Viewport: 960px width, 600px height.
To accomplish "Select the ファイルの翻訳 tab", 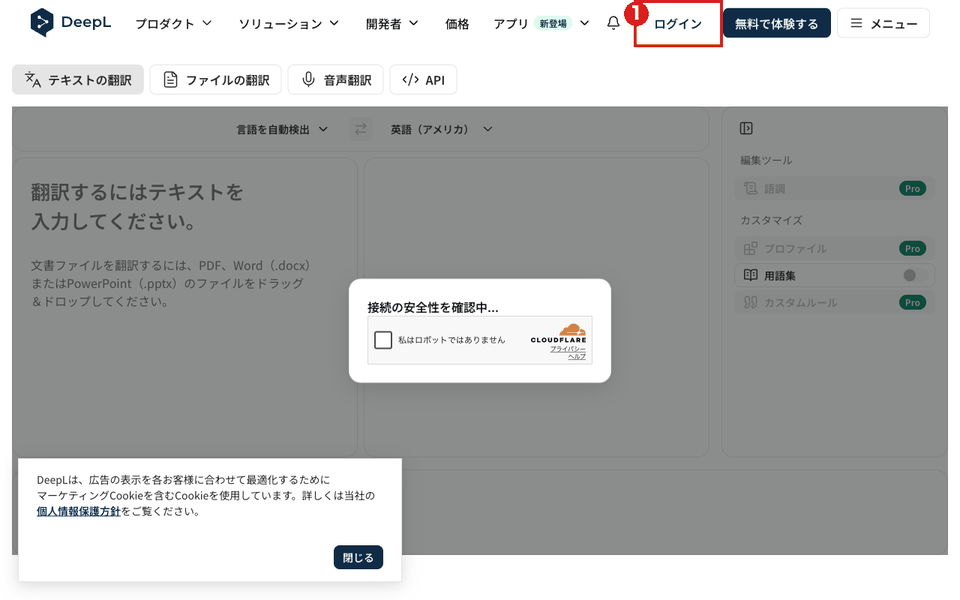I will tap(216, 80).
